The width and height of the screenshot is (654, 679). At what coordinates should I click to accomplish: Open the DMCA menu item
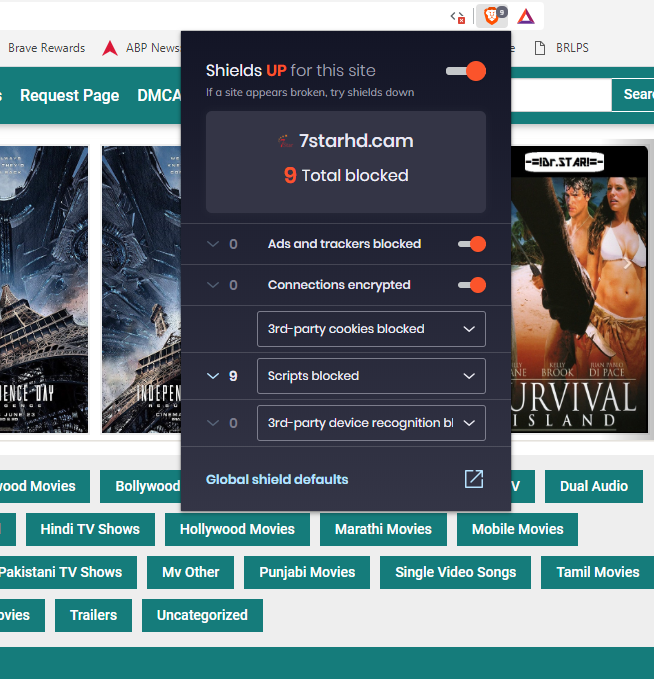(159, 95)
